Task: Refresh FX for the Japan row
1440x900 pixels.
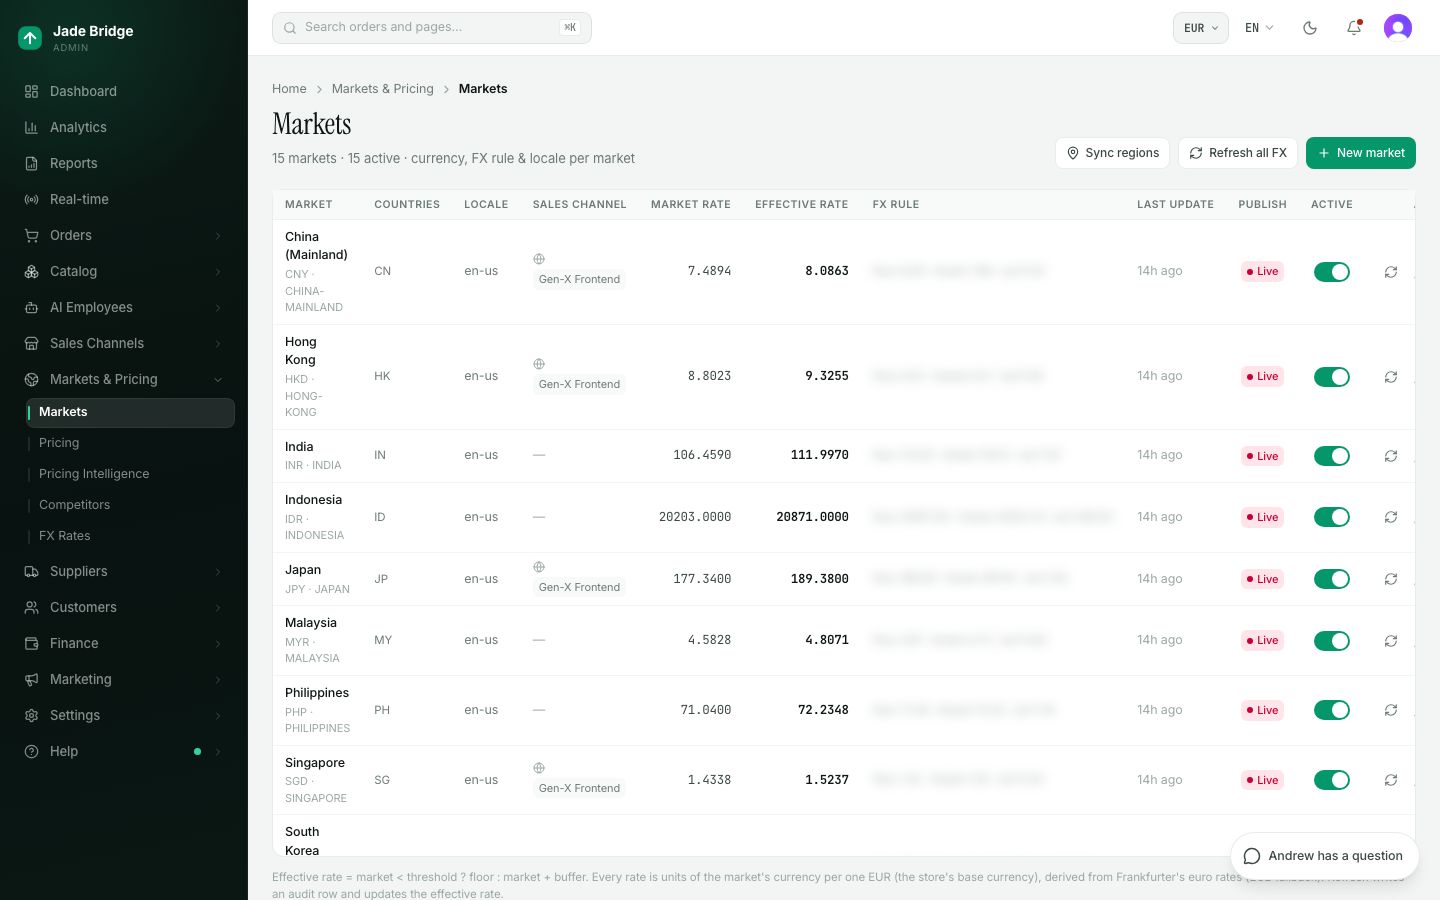Action: [1391, 579]
